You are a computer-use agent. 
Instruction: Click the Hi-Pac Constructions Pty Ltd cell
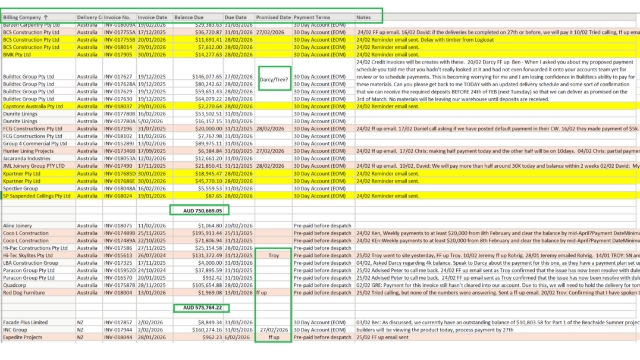point(39,248)
